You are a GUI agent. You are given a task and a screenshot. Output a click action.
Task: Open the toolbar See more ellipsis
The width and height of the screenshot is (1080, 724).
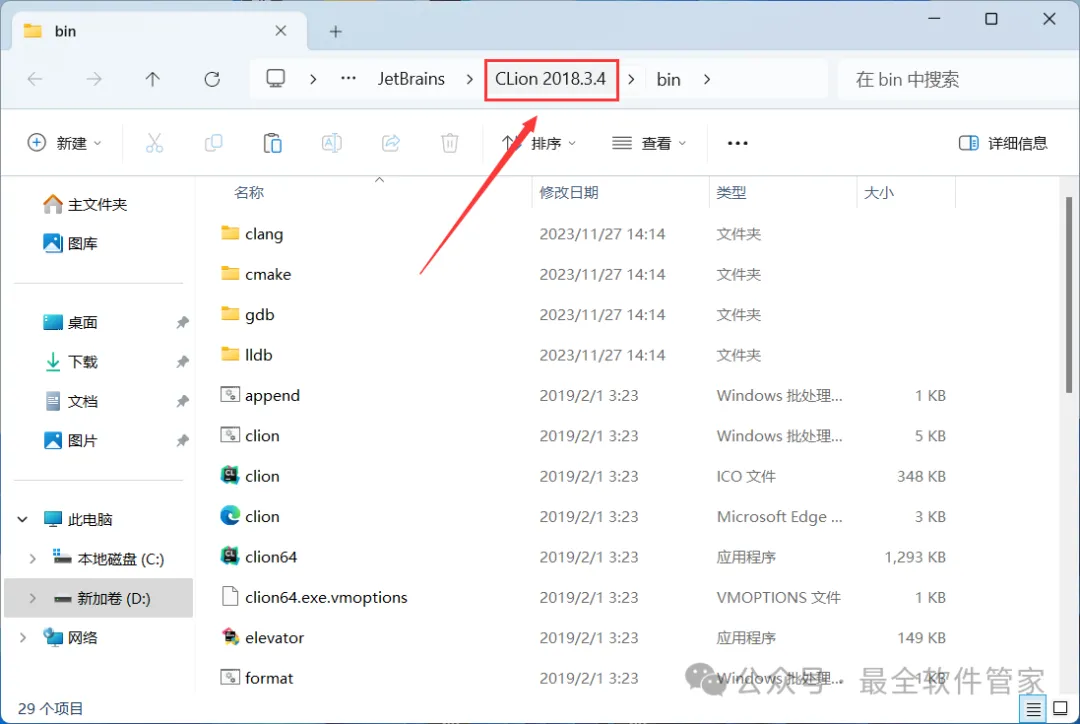(738, 143)
